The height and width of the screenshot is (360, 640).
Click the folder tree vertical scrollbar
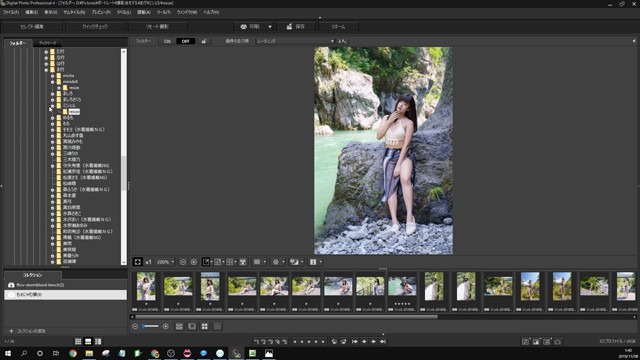[x=124, y=173]
